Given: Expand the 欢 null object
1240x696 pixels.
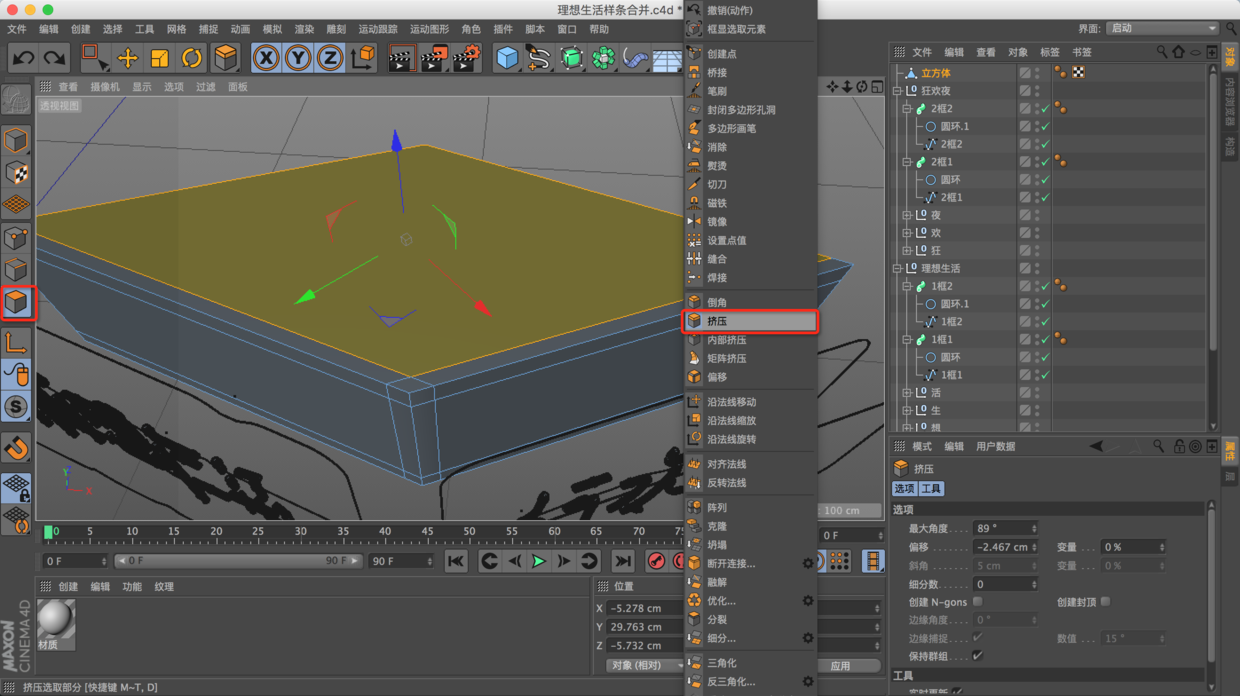Looking at the screenshot, I should [x=907, y=233].
